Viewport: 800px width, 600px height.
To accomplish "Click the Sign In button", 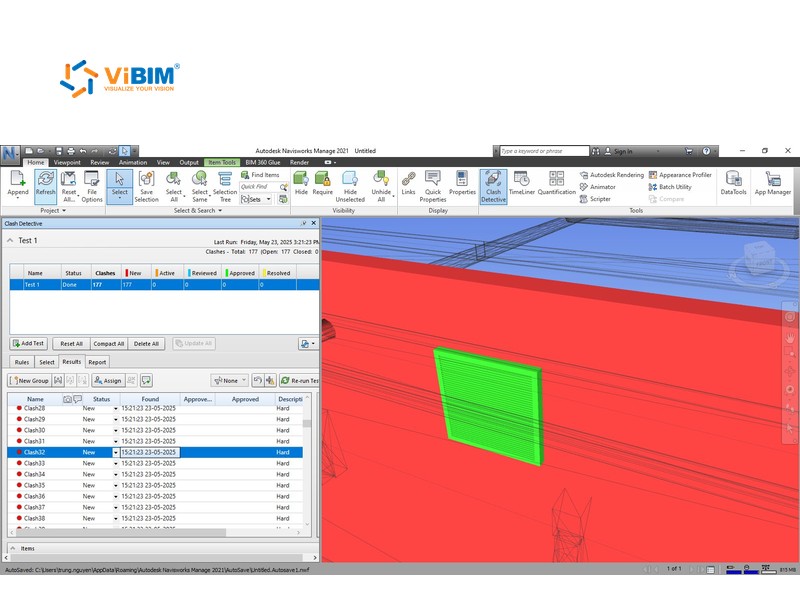I will click(x=618, y=151).
